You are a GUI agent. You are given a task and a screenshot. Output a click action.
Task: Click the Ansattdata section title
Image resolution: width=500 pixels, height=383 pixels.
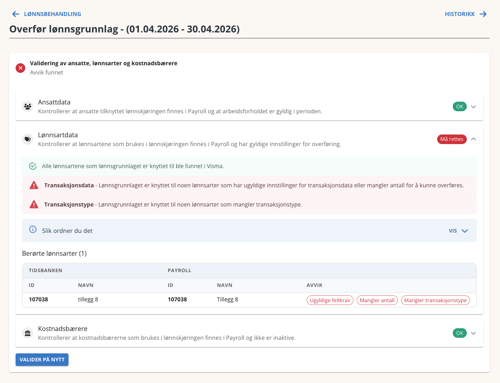pos(54,102)
